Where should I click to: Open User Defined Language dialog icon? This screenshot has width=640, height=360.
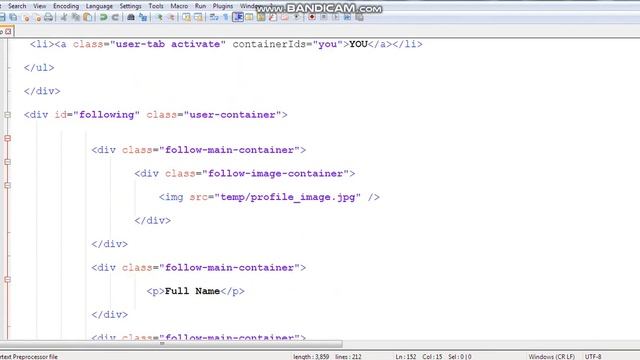click(x=249, y=17)
